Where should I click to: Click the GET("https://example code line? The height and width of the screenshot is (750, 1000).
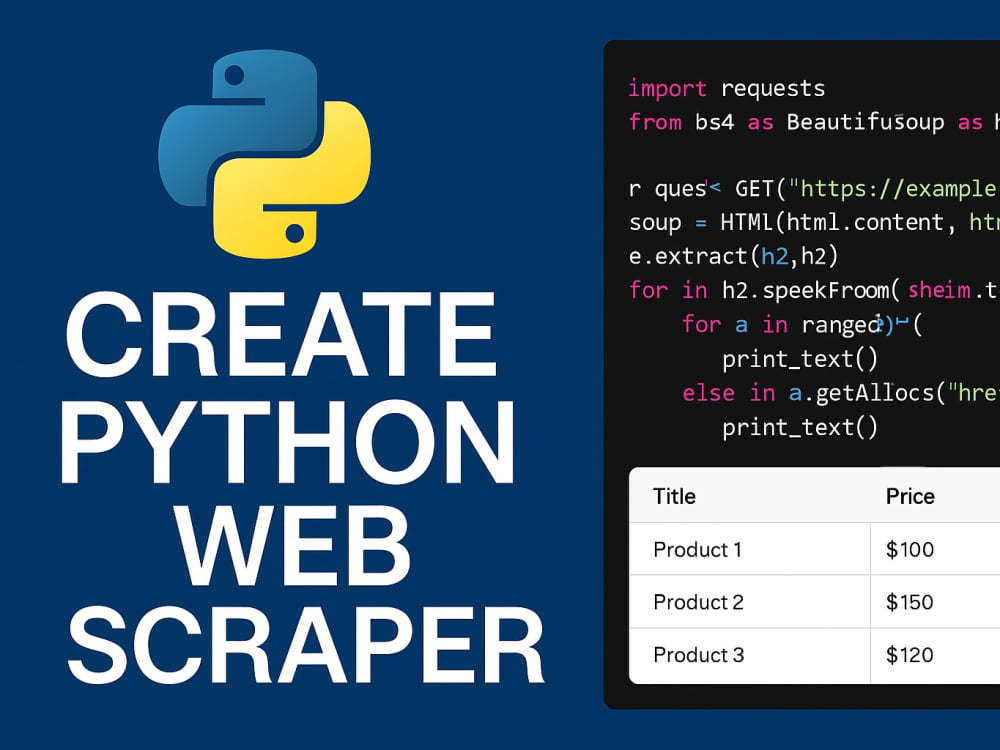(x=814, y=189)
